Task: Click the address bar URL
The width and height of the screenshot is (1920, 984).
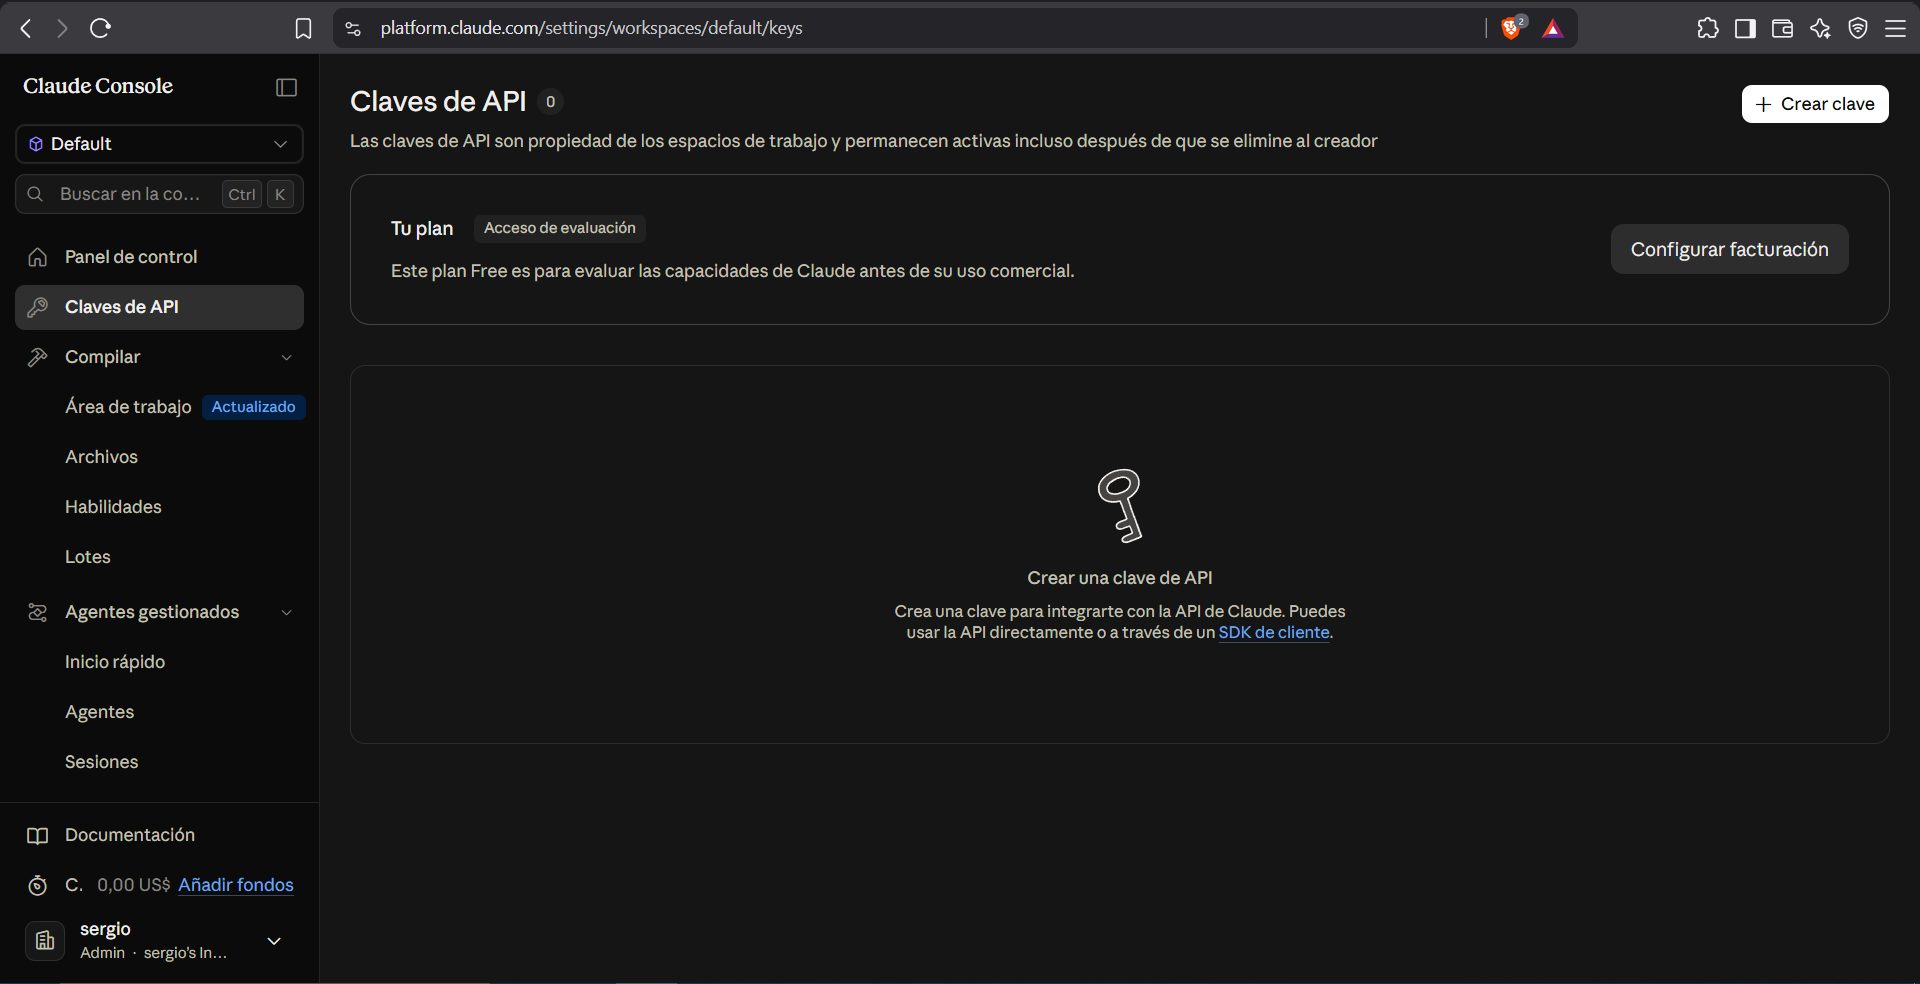Action: [592, 28]
